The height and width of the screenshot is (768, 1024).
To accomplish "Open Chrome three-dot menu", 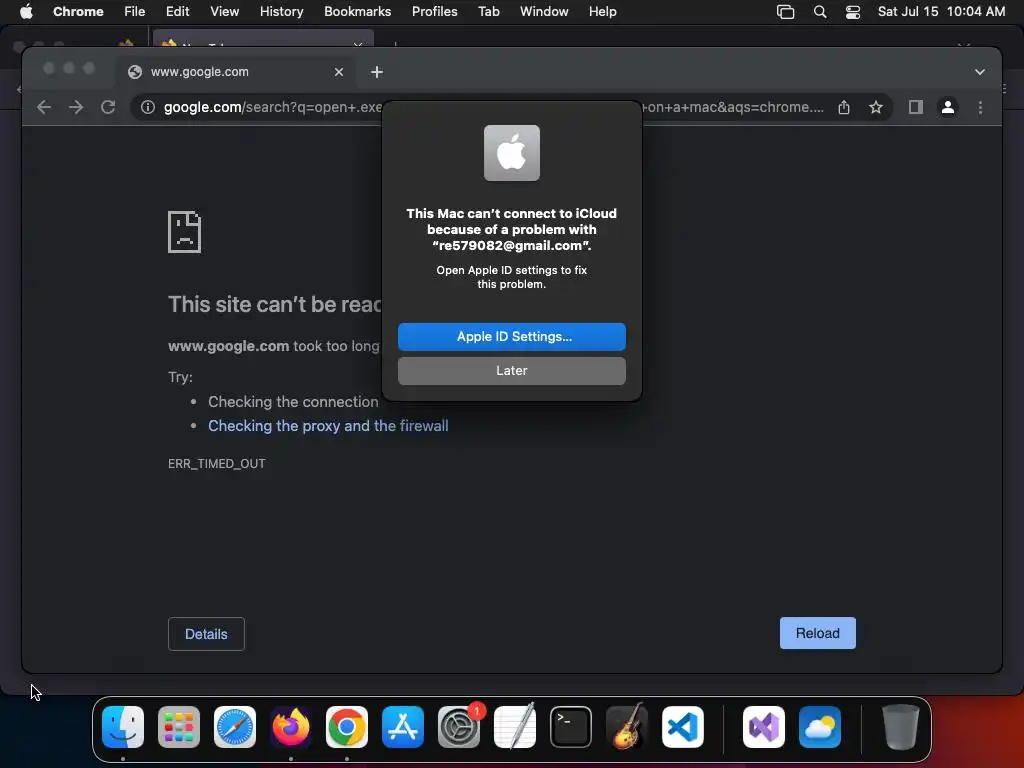I will point(980,107).
